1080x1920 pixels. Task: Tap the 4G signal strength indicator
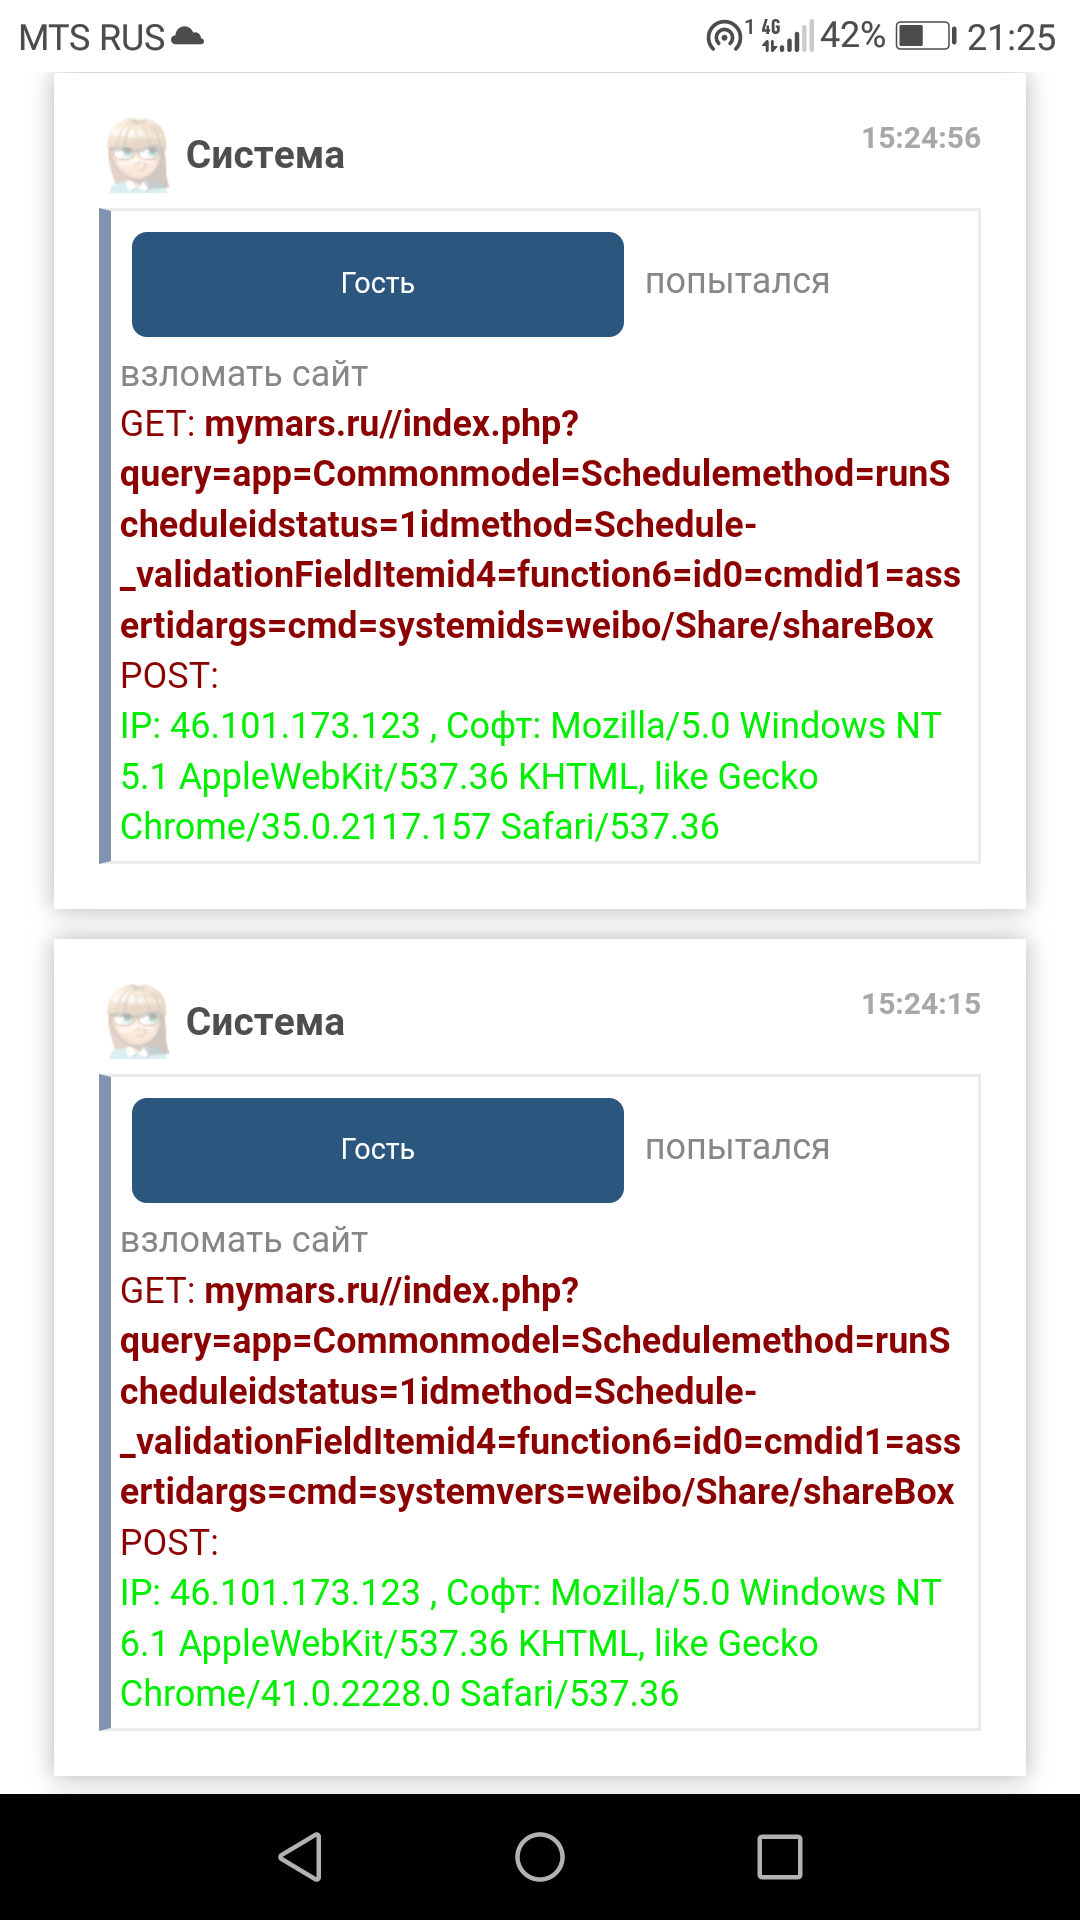tap(787, 37)
